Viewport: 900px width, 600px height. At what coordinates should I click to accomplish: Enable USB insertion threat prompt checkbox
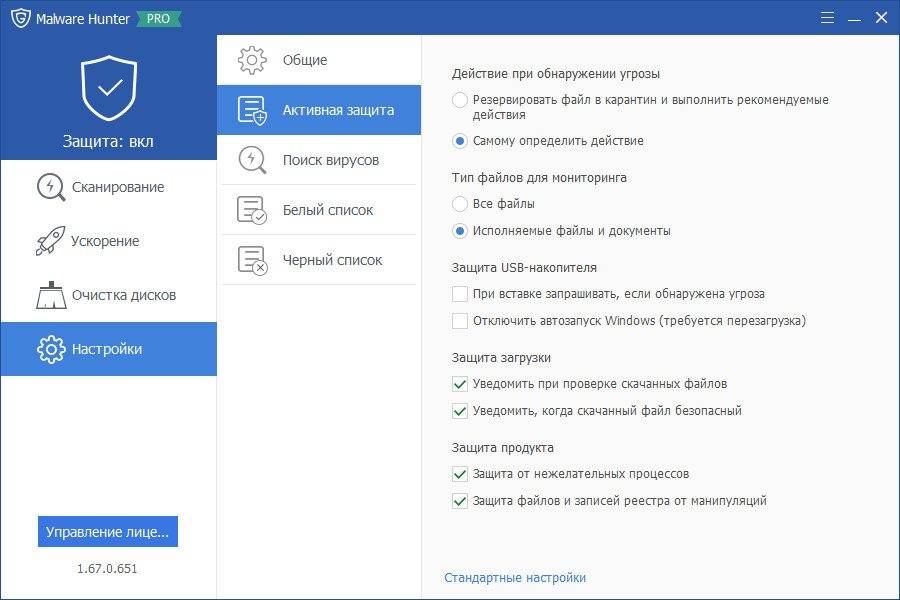[x=460, y=294]
